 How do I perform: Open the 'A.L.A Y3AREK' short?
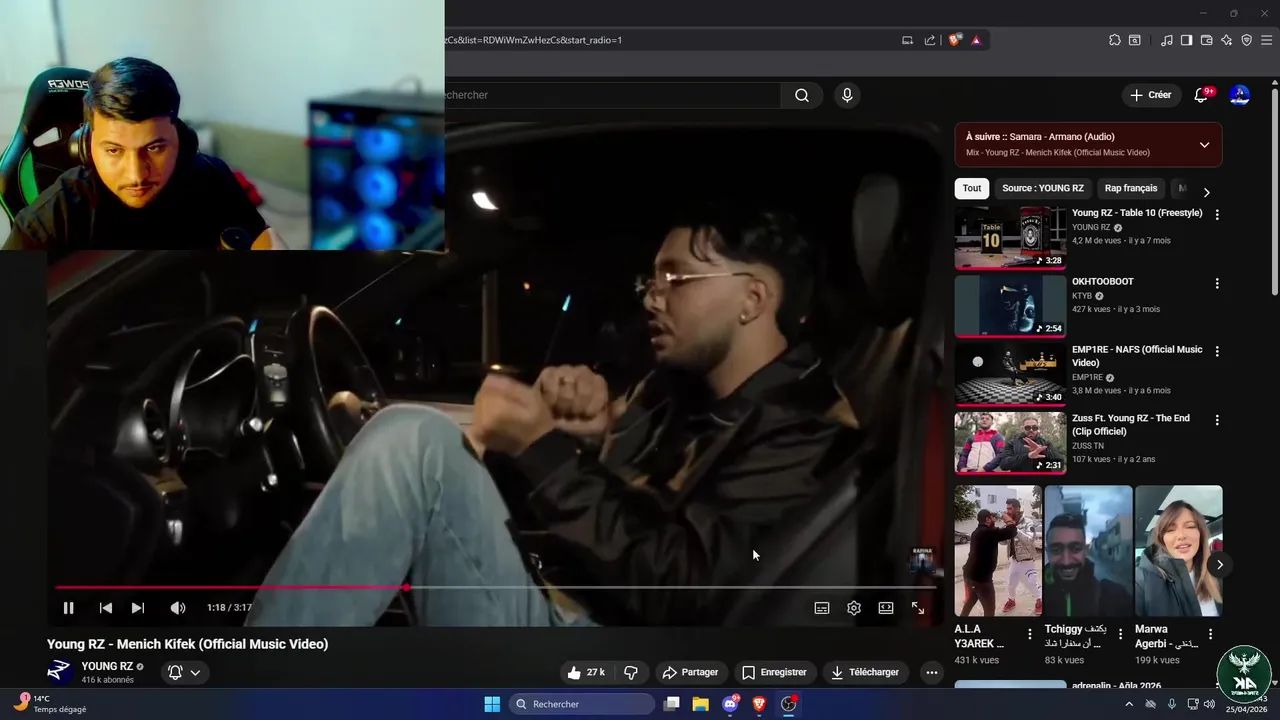point(998,551)
